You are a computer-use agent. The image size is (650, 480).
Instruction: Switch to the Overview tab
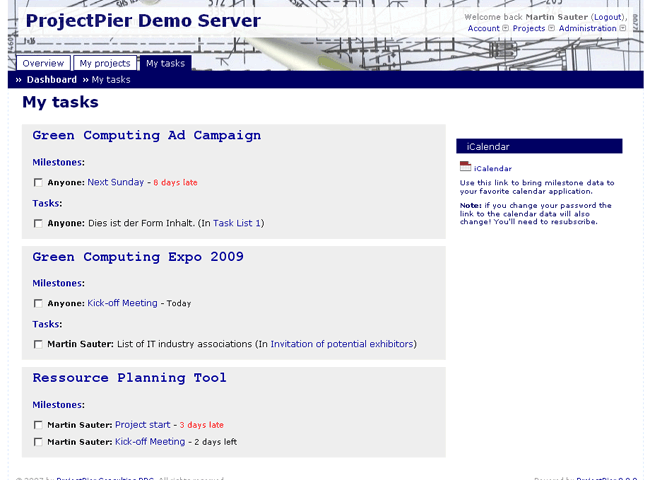[44, 63]
